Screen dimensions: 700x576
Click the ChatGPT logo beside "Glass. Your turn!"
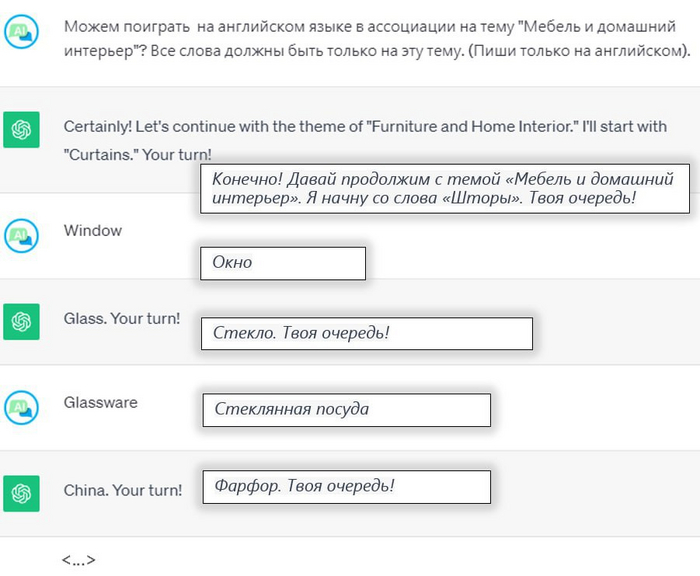[x=21, y=320]
